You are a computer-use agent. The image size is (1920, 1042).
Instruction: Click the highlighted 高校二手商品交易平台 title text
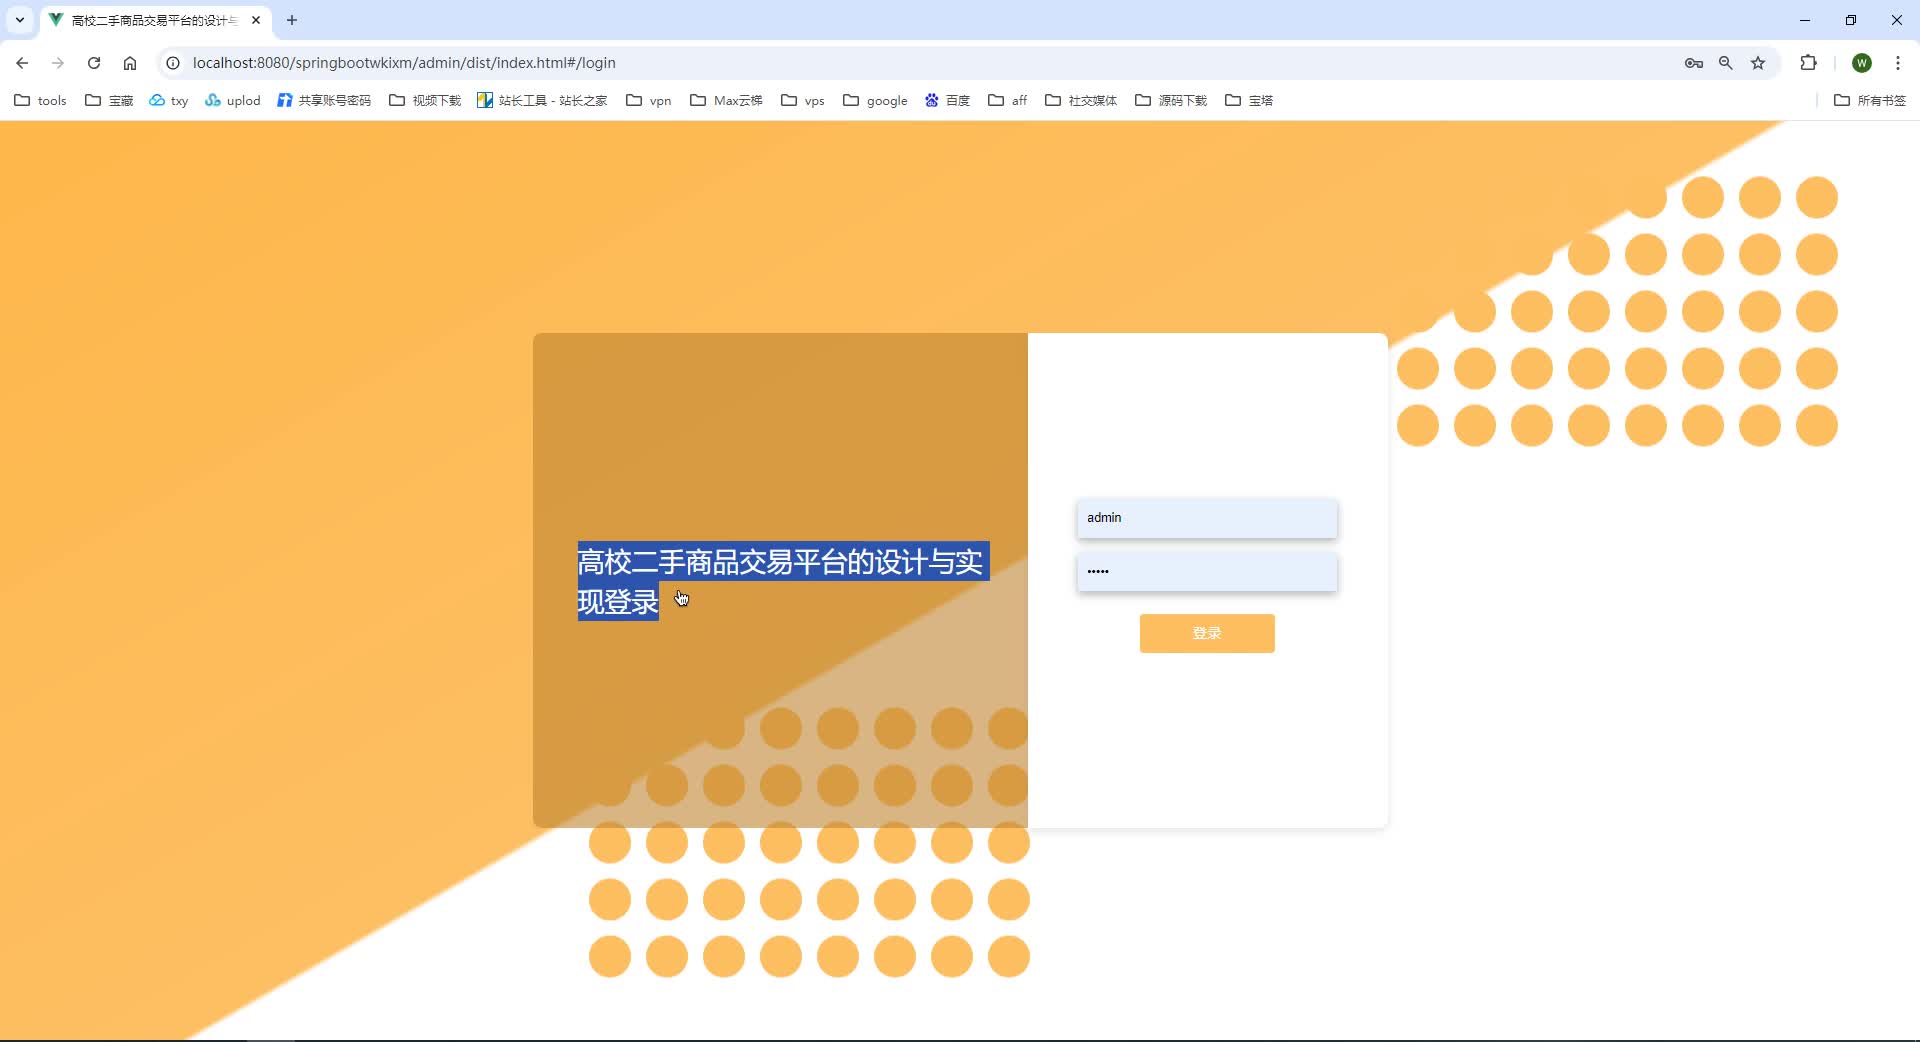pyautogui.click(x=782, y=581)
